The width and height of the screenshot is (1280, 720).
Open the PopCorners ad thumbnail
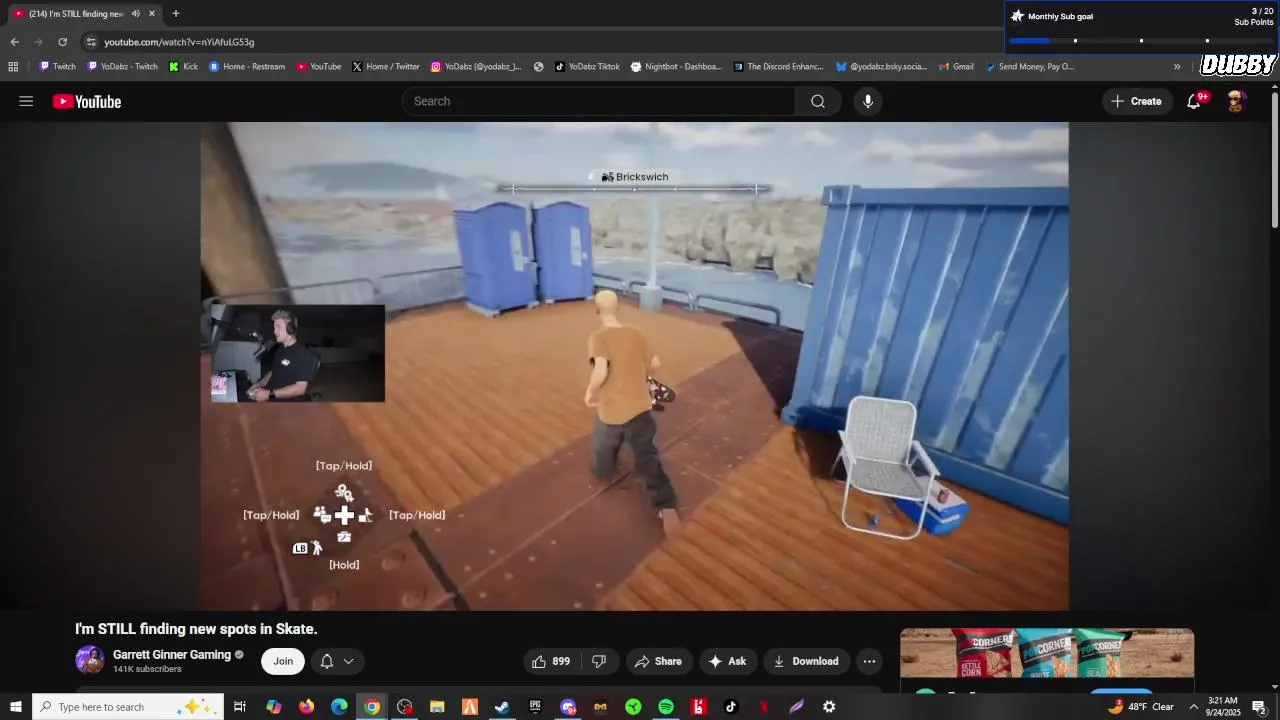tap(1047, 653)
